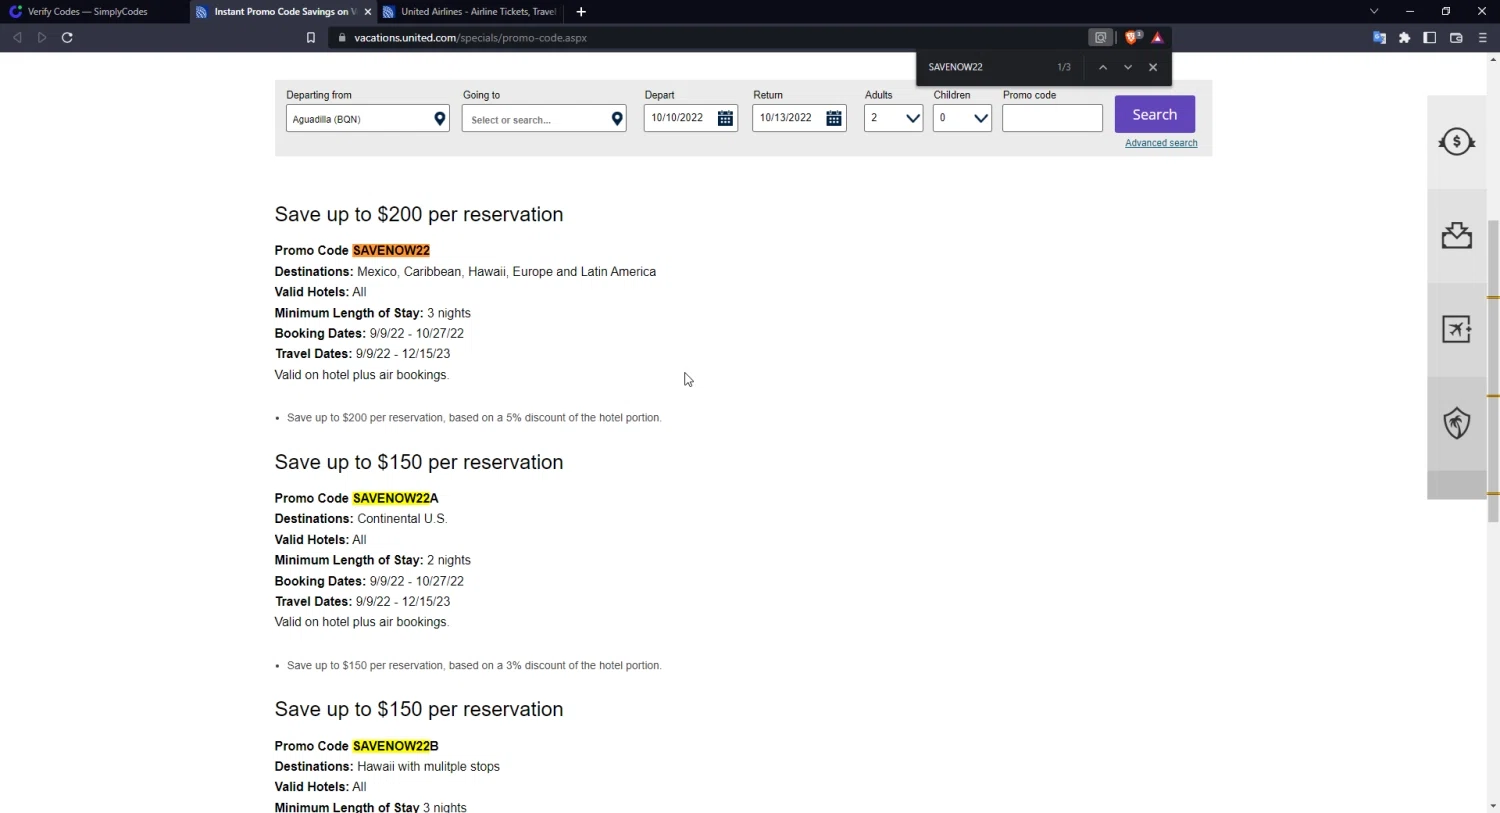
Task: Click the Promo code input field
Action: point(1052,118)
